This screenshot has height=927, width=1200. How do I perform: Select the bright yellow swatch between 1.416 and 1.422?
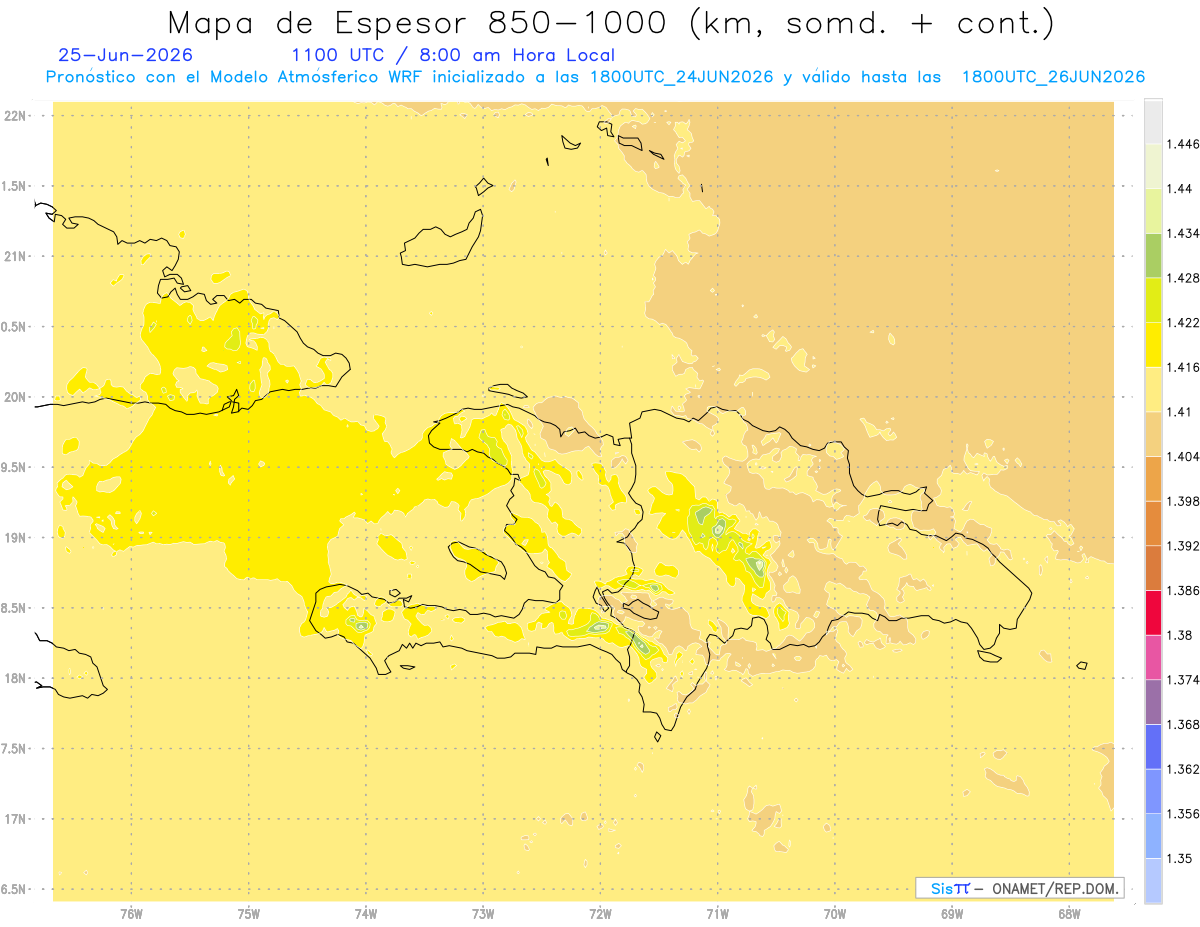pyautogui.click(x=1153, y=345)
